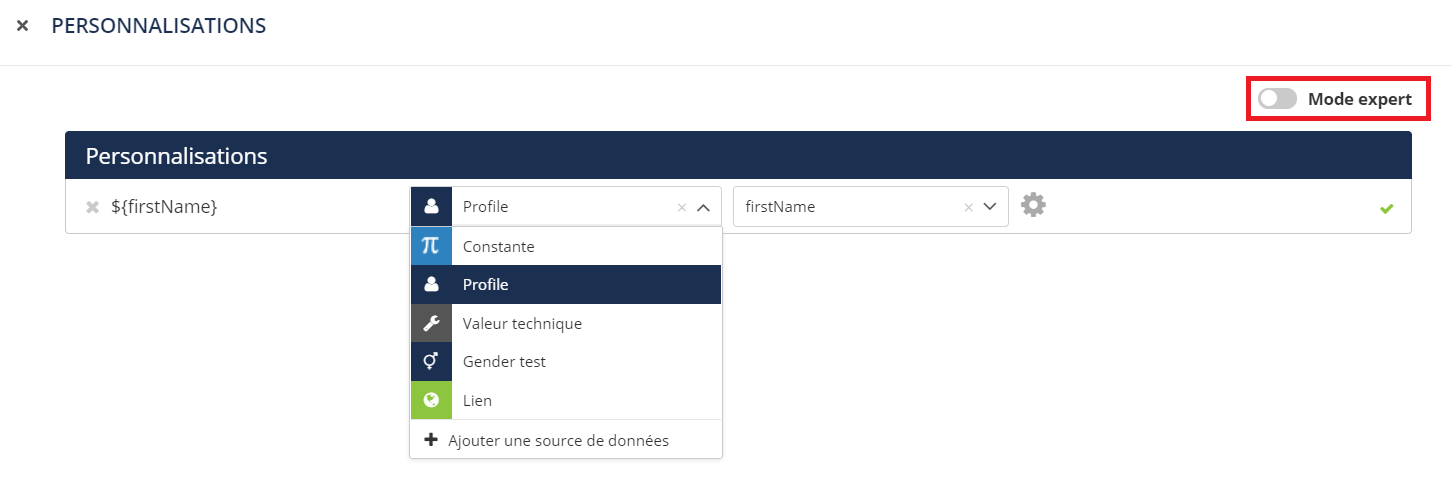Image resolution: width=1452 pixels, height=495 pixels.
Task: Click Ajouter une source de données
Action: coord(558,440)
